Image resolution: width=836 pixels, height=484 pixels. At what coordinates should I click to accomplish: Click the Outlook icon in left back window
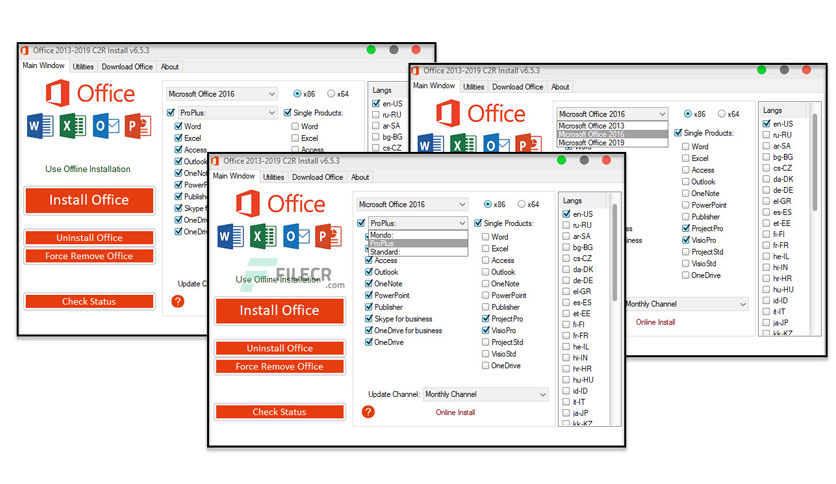coord(106,126)
